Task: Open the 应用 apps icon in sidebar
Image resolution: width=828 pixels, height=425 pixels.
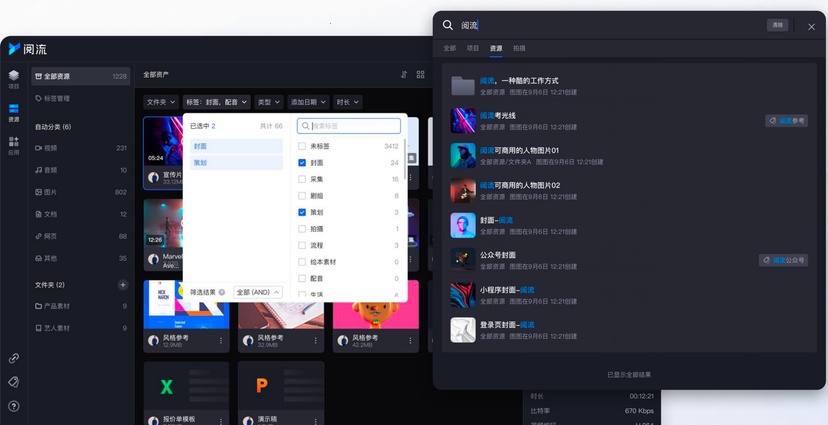Action: click(x=13, y=145)
